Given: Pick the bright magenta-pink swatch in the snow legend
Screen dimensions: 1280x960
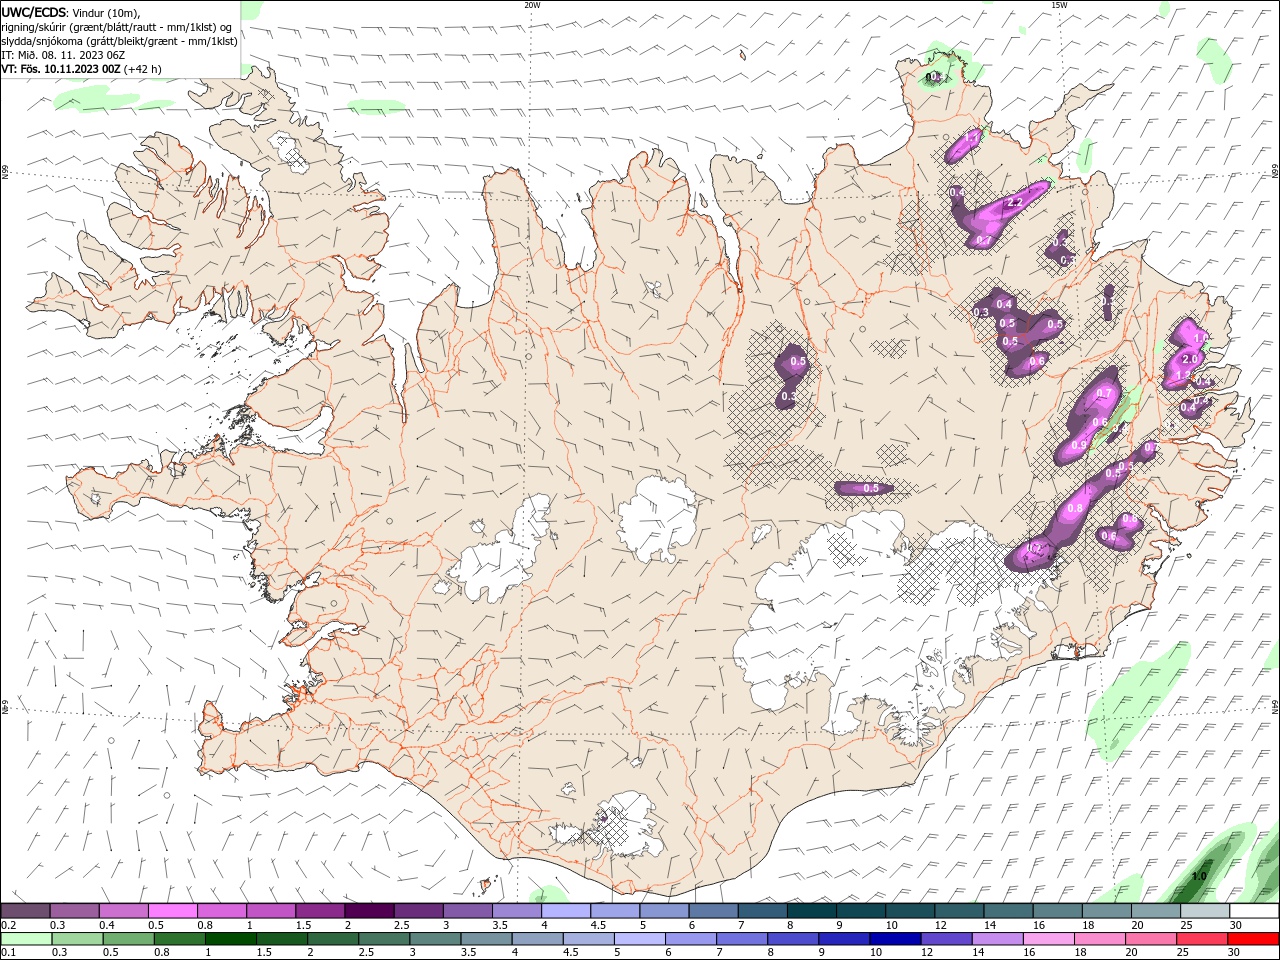Looking at the screenshot, I should pos(173,911).
